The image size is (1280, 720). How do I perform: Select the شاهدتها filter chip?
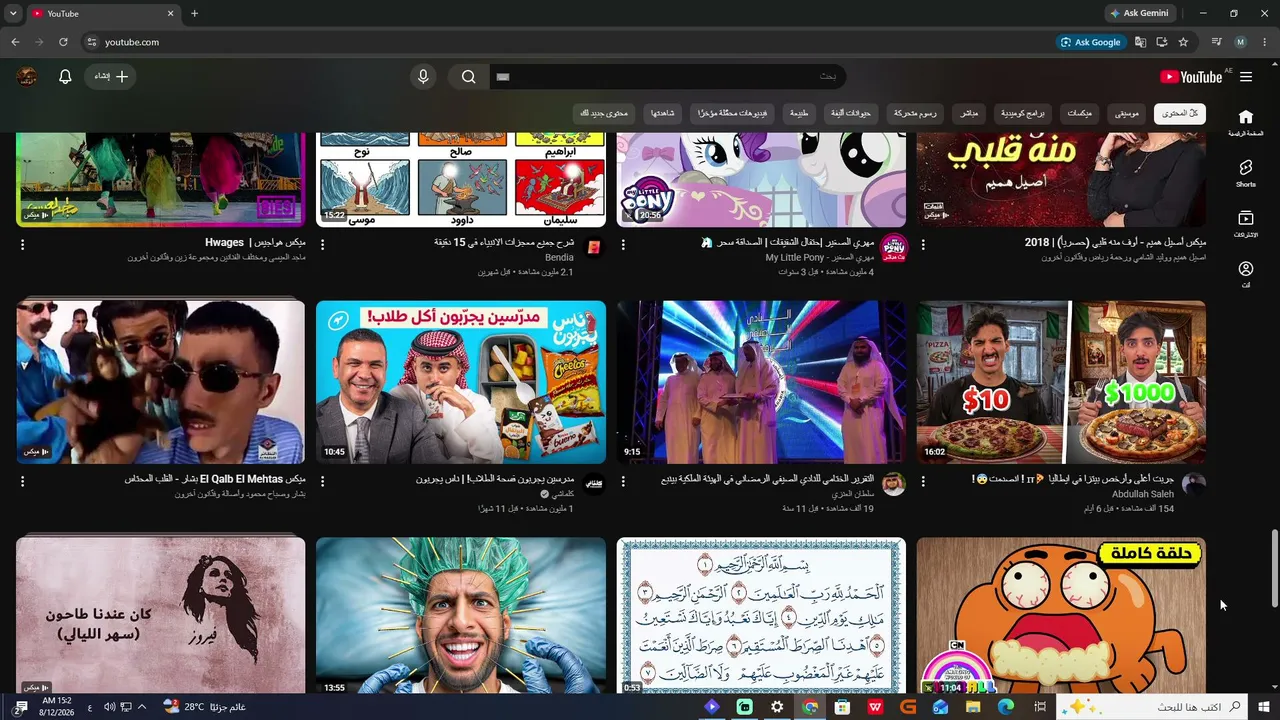pos(662,114)
